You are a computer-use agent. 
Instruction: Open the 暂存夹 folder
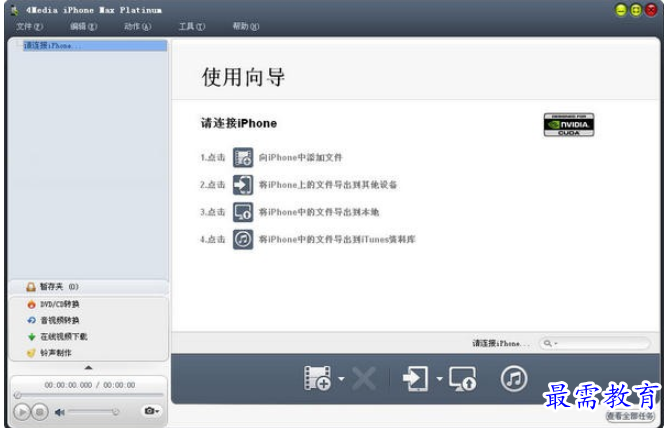[88, 287]
